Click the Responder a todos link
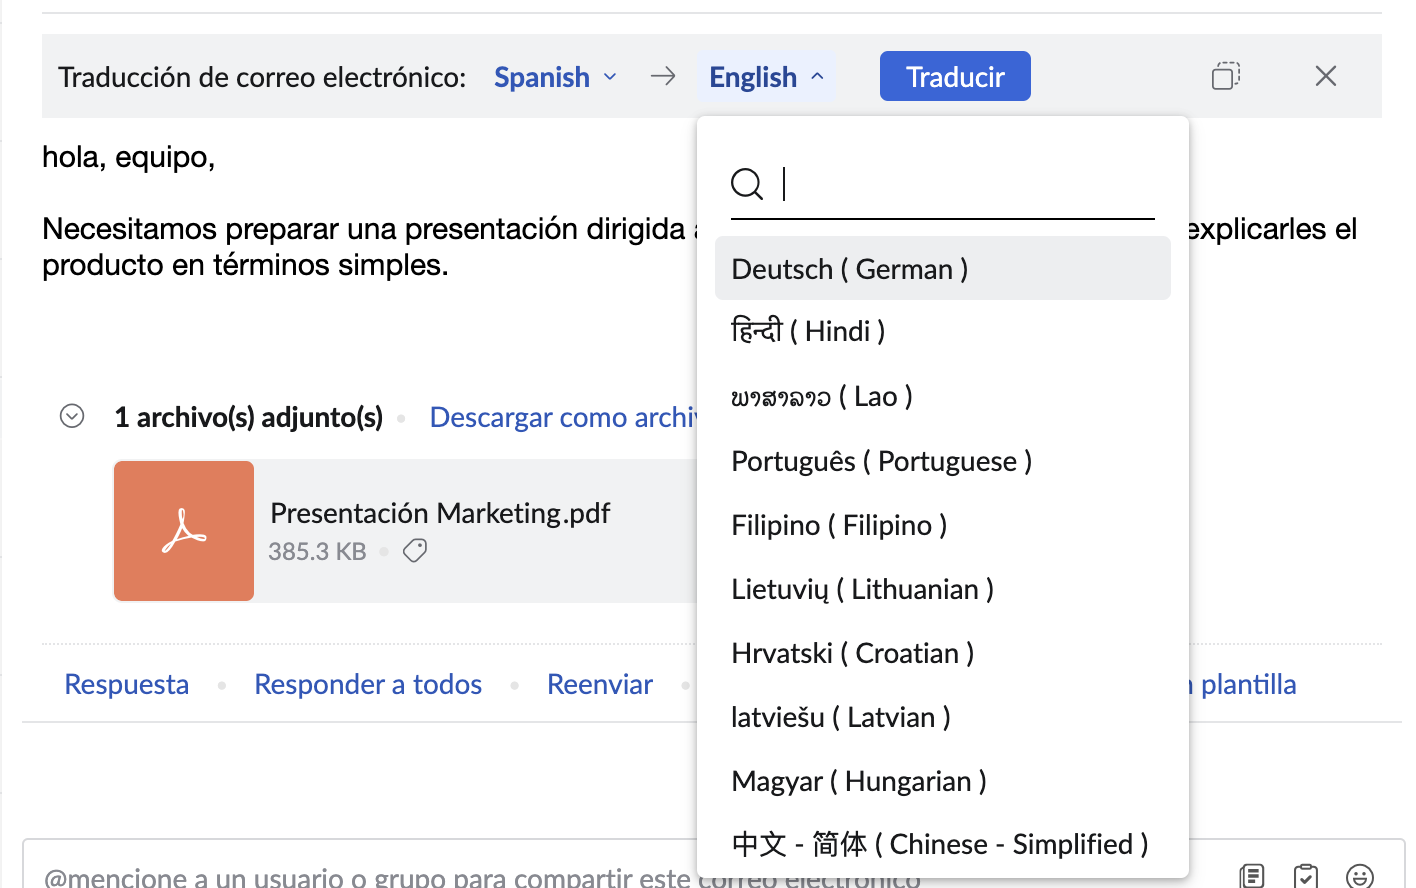The height and width of the screenshot is (888, 1416). click(368, 684)
